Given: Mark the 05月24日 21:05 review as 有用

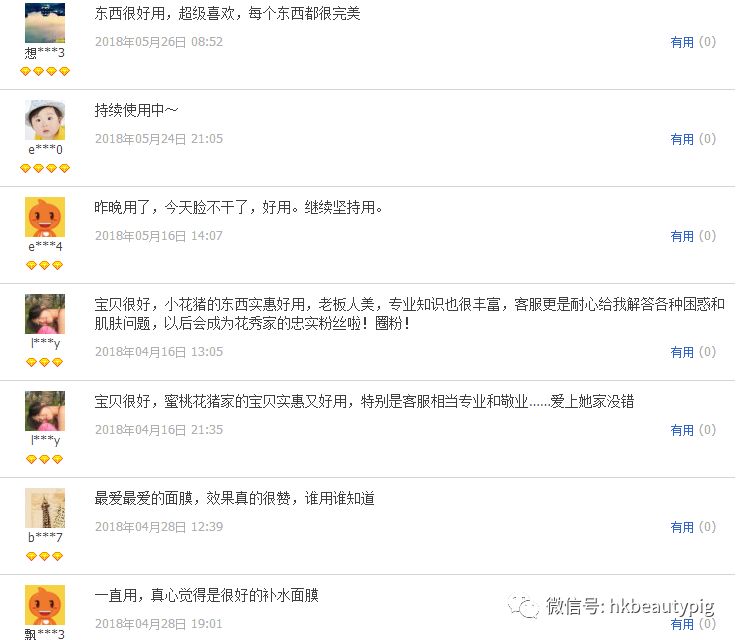Looking at the screenshot, I should coord(682,139).
